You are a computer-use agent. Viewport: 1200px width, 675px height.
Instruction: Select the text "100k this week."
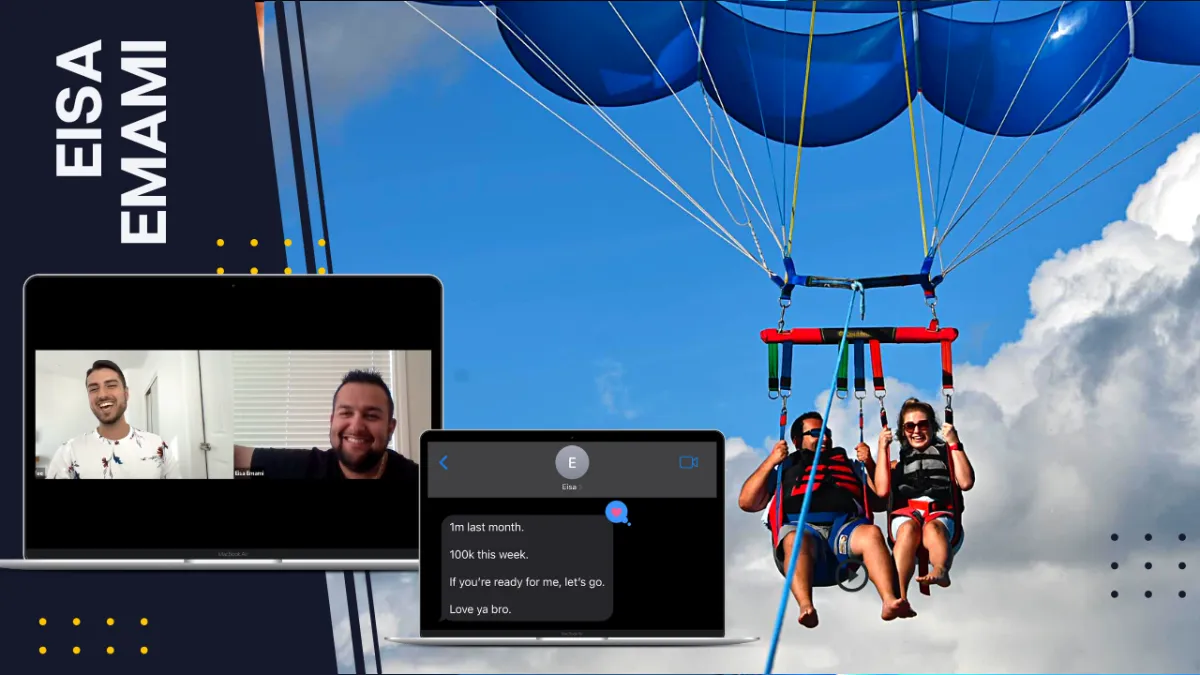tap(489, 554)
